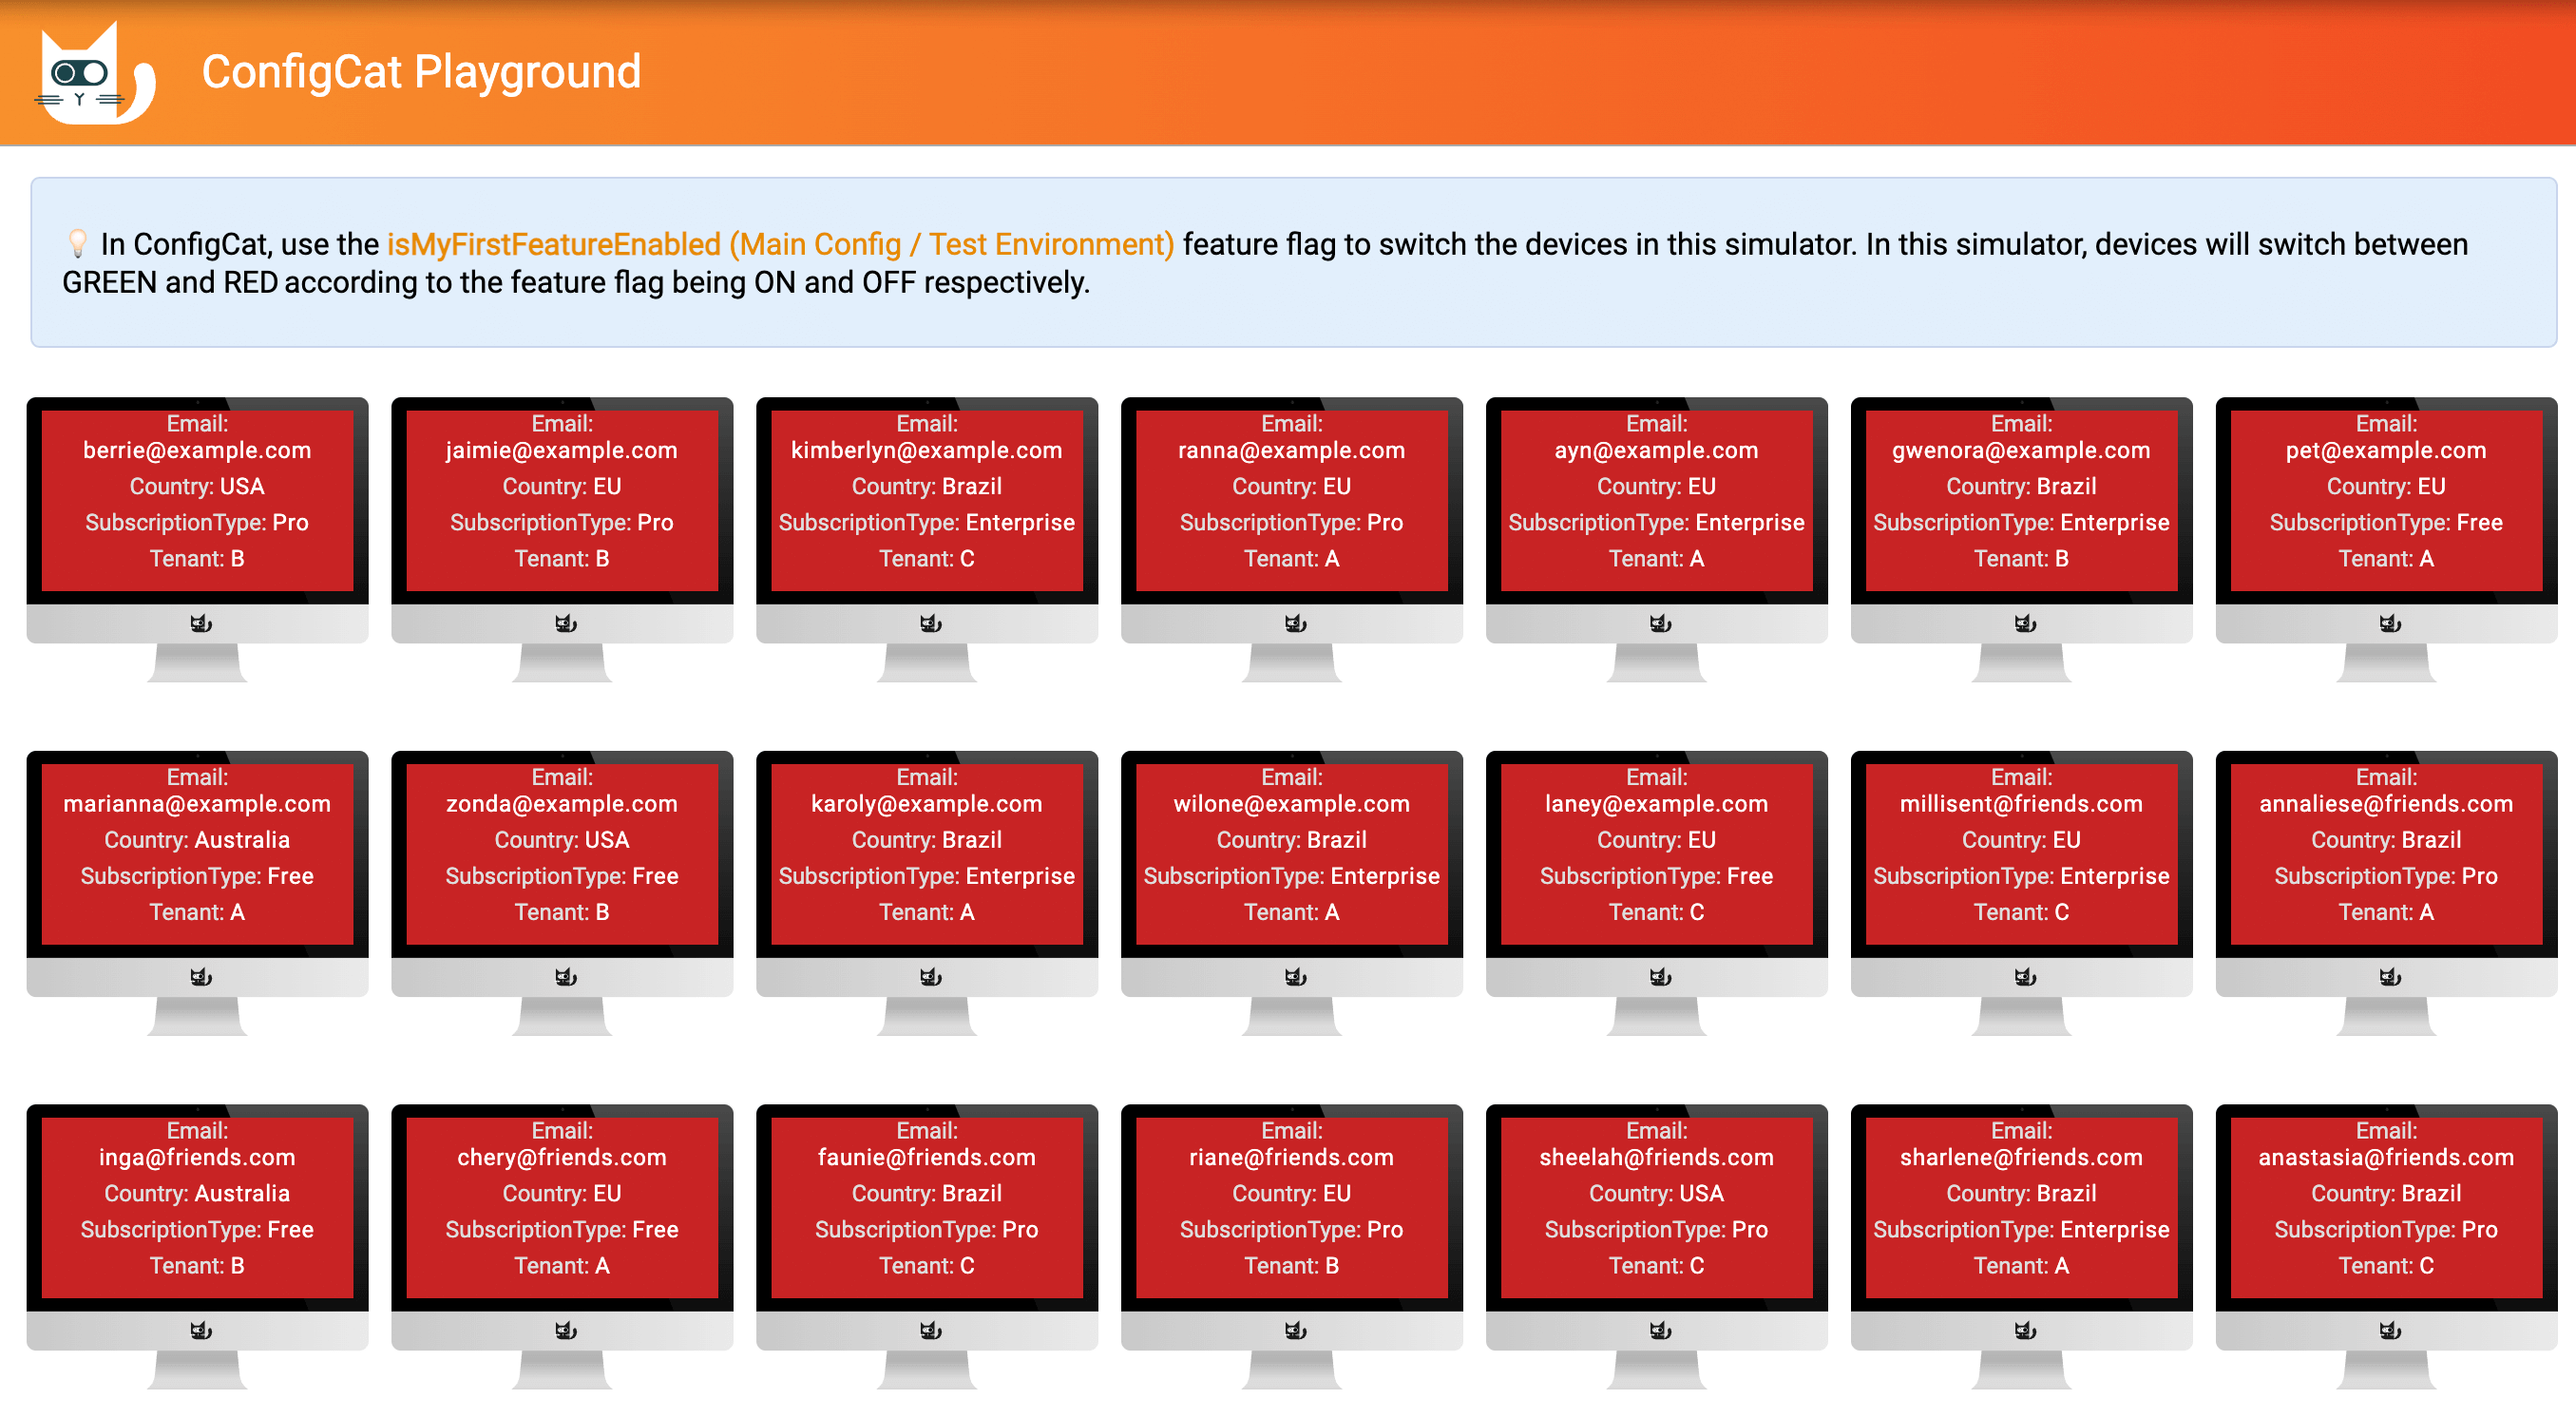Image resolution: width=2576 pixels, height=1418 pixels.
Task: Select the chery@friends.com device screen
Action: [562, 1207]
